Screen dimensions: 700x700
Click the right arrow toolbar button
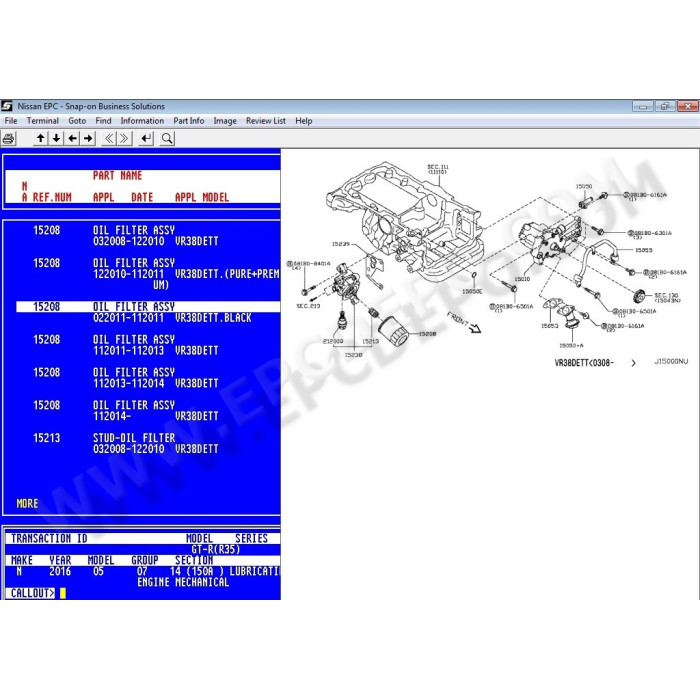pos(88,138)
